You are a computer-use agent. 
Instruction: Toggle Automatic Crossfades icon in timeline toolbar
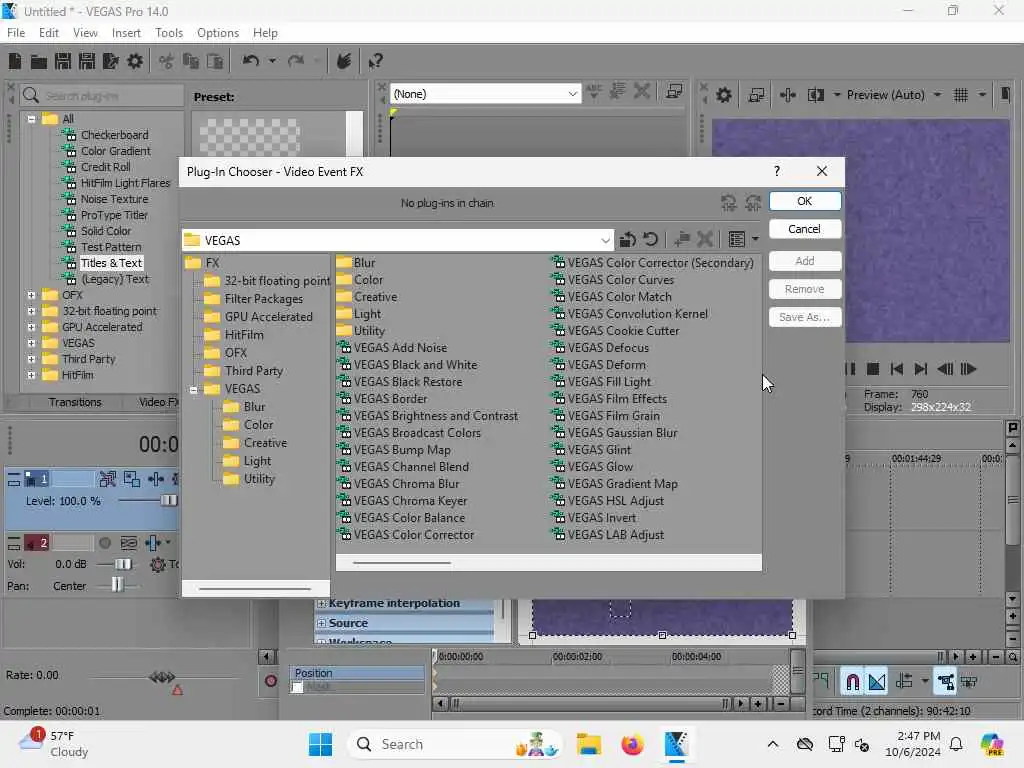(877, 682)
